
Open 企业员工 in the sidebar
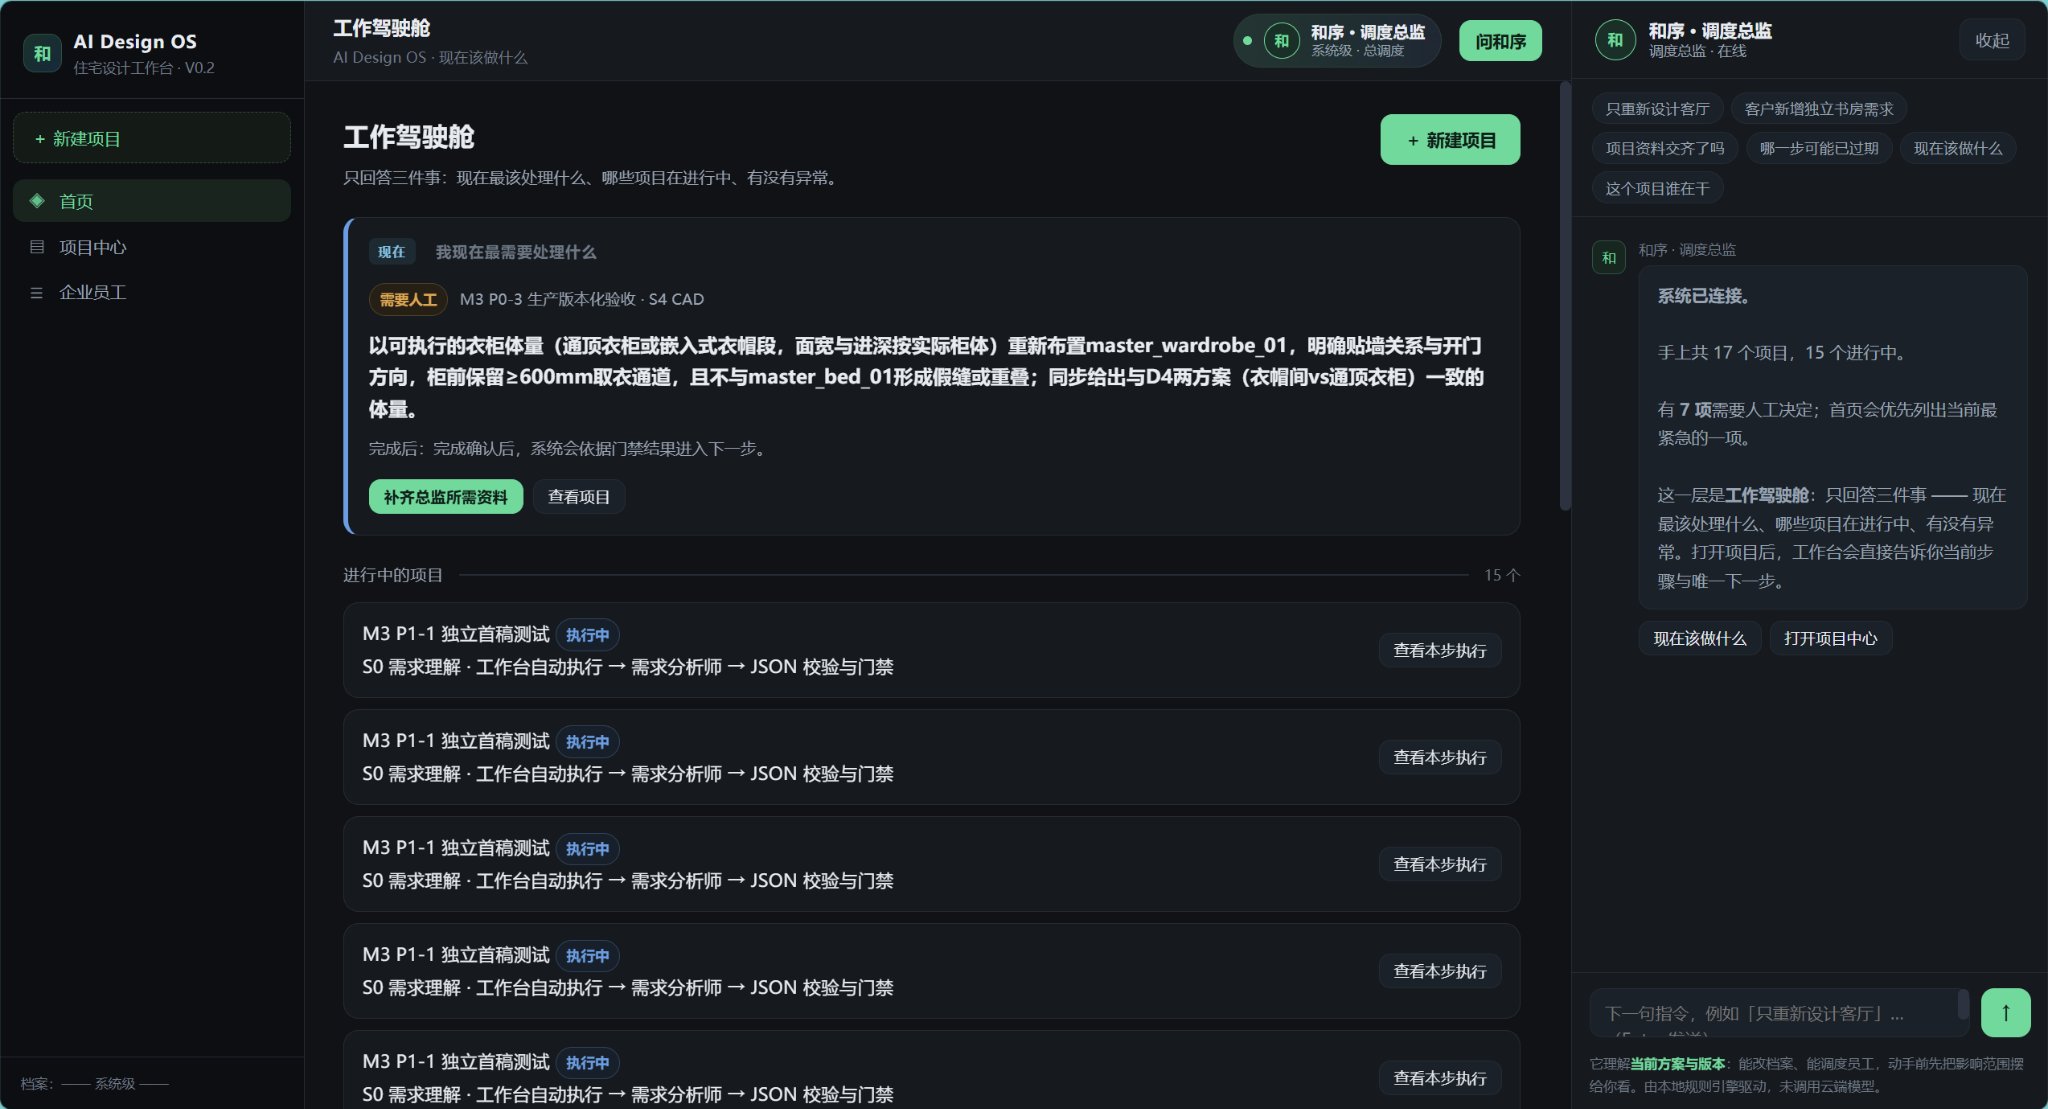pos(152,293)
